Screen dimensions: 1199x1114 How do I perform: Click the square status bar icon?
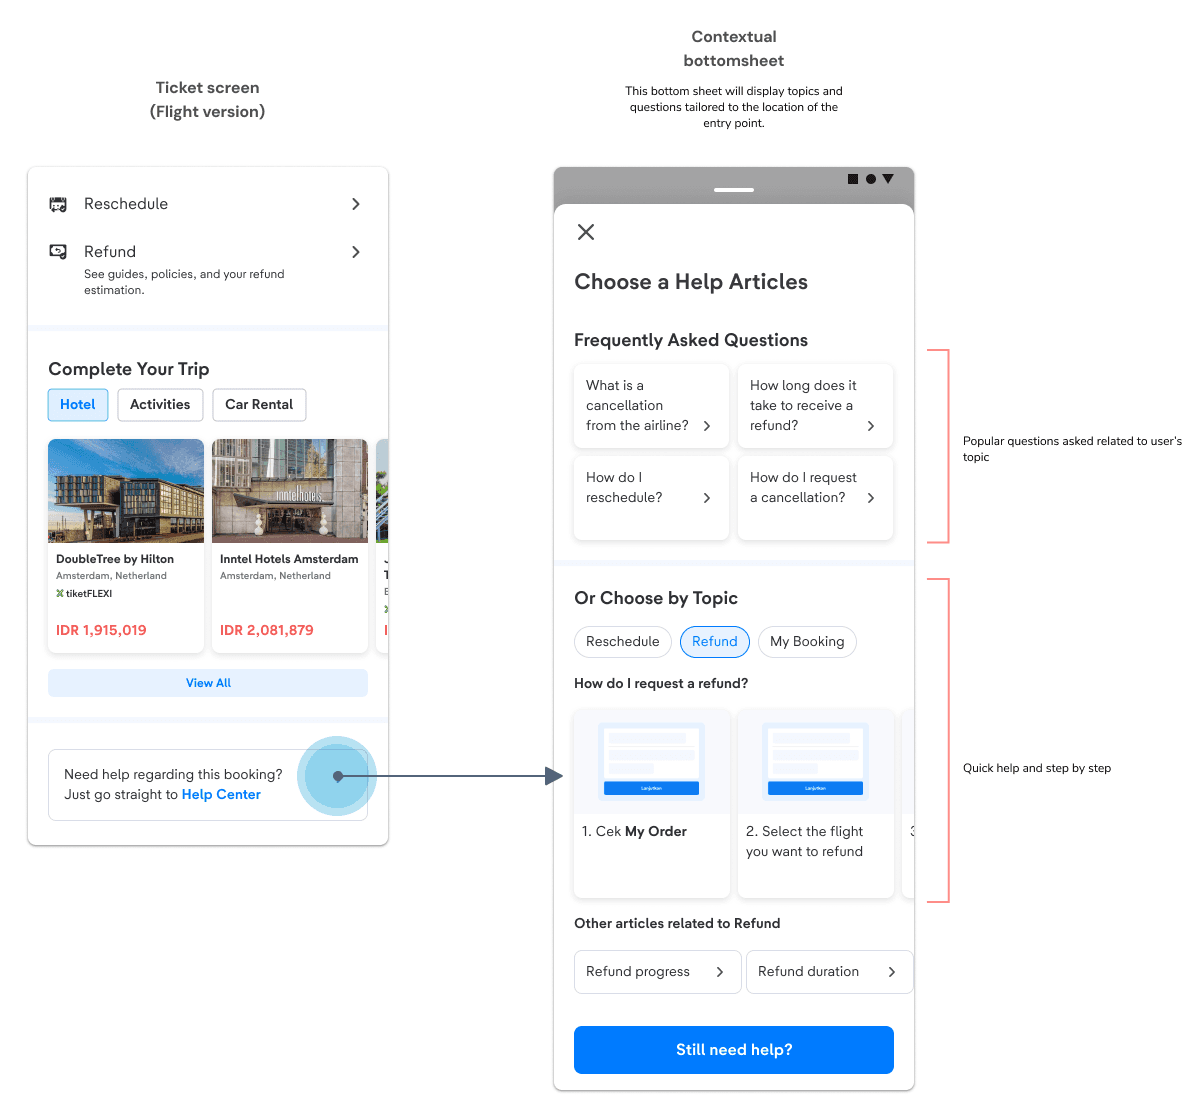pyautogui.click(x=853, y=179)
